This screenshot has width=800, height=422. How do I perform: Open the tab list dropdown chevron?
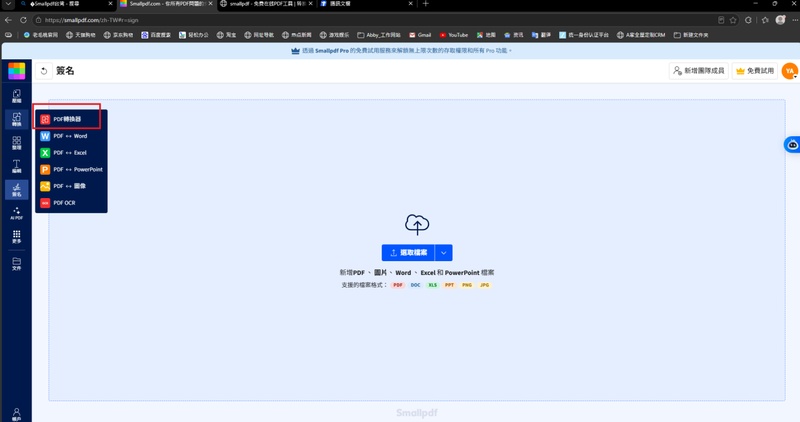pos(8,4)
